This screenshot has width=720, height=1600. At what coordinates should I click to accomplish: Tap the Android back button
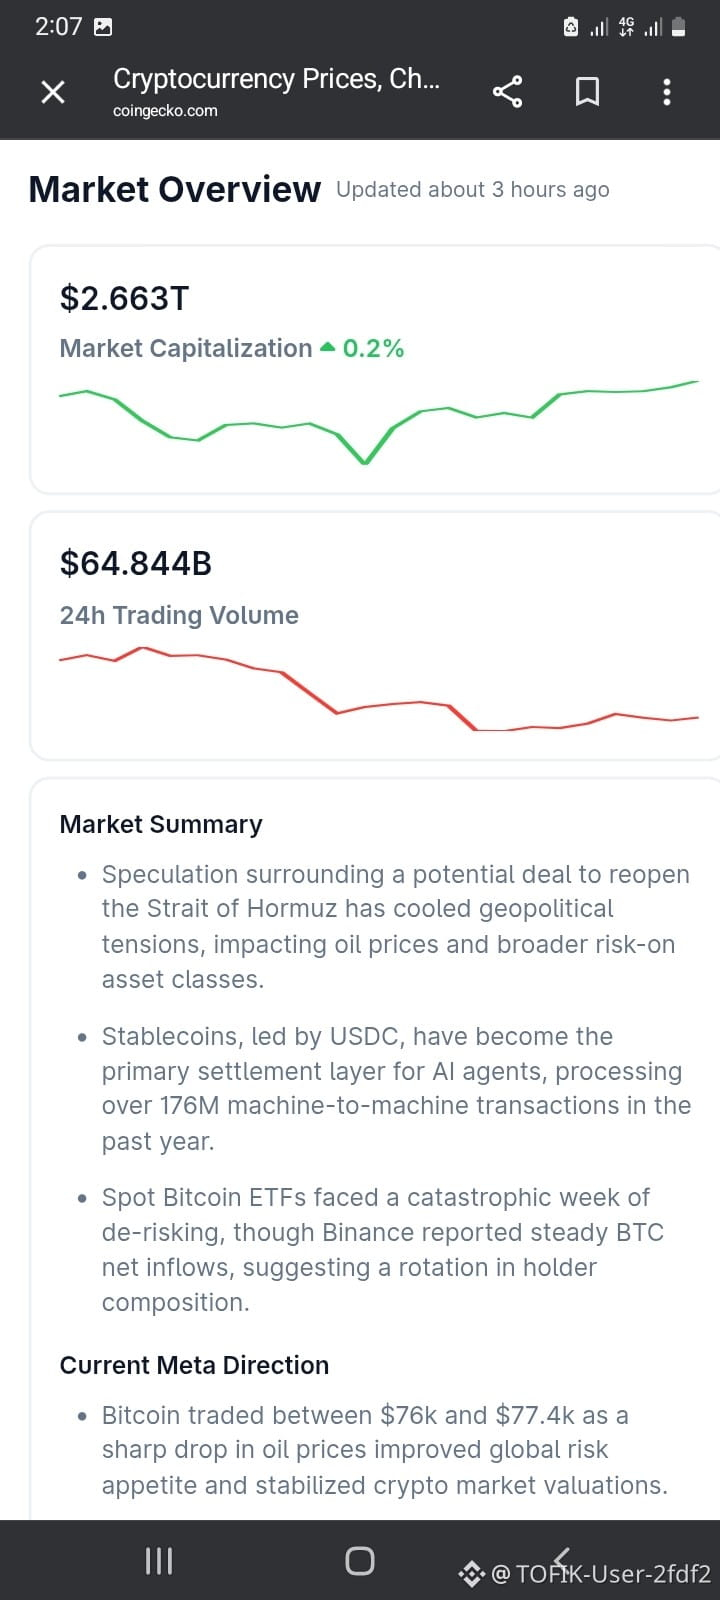tap(562, 1558)
